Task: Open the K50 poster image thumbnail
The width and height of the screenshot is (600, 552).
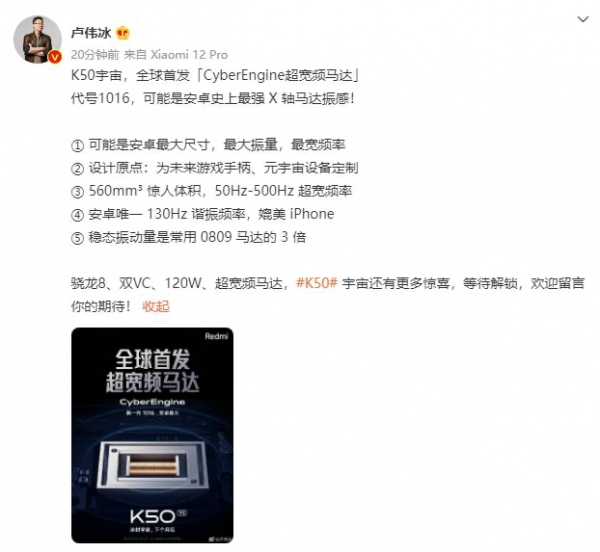Action: pyautogui.click(x=152, y=435)
